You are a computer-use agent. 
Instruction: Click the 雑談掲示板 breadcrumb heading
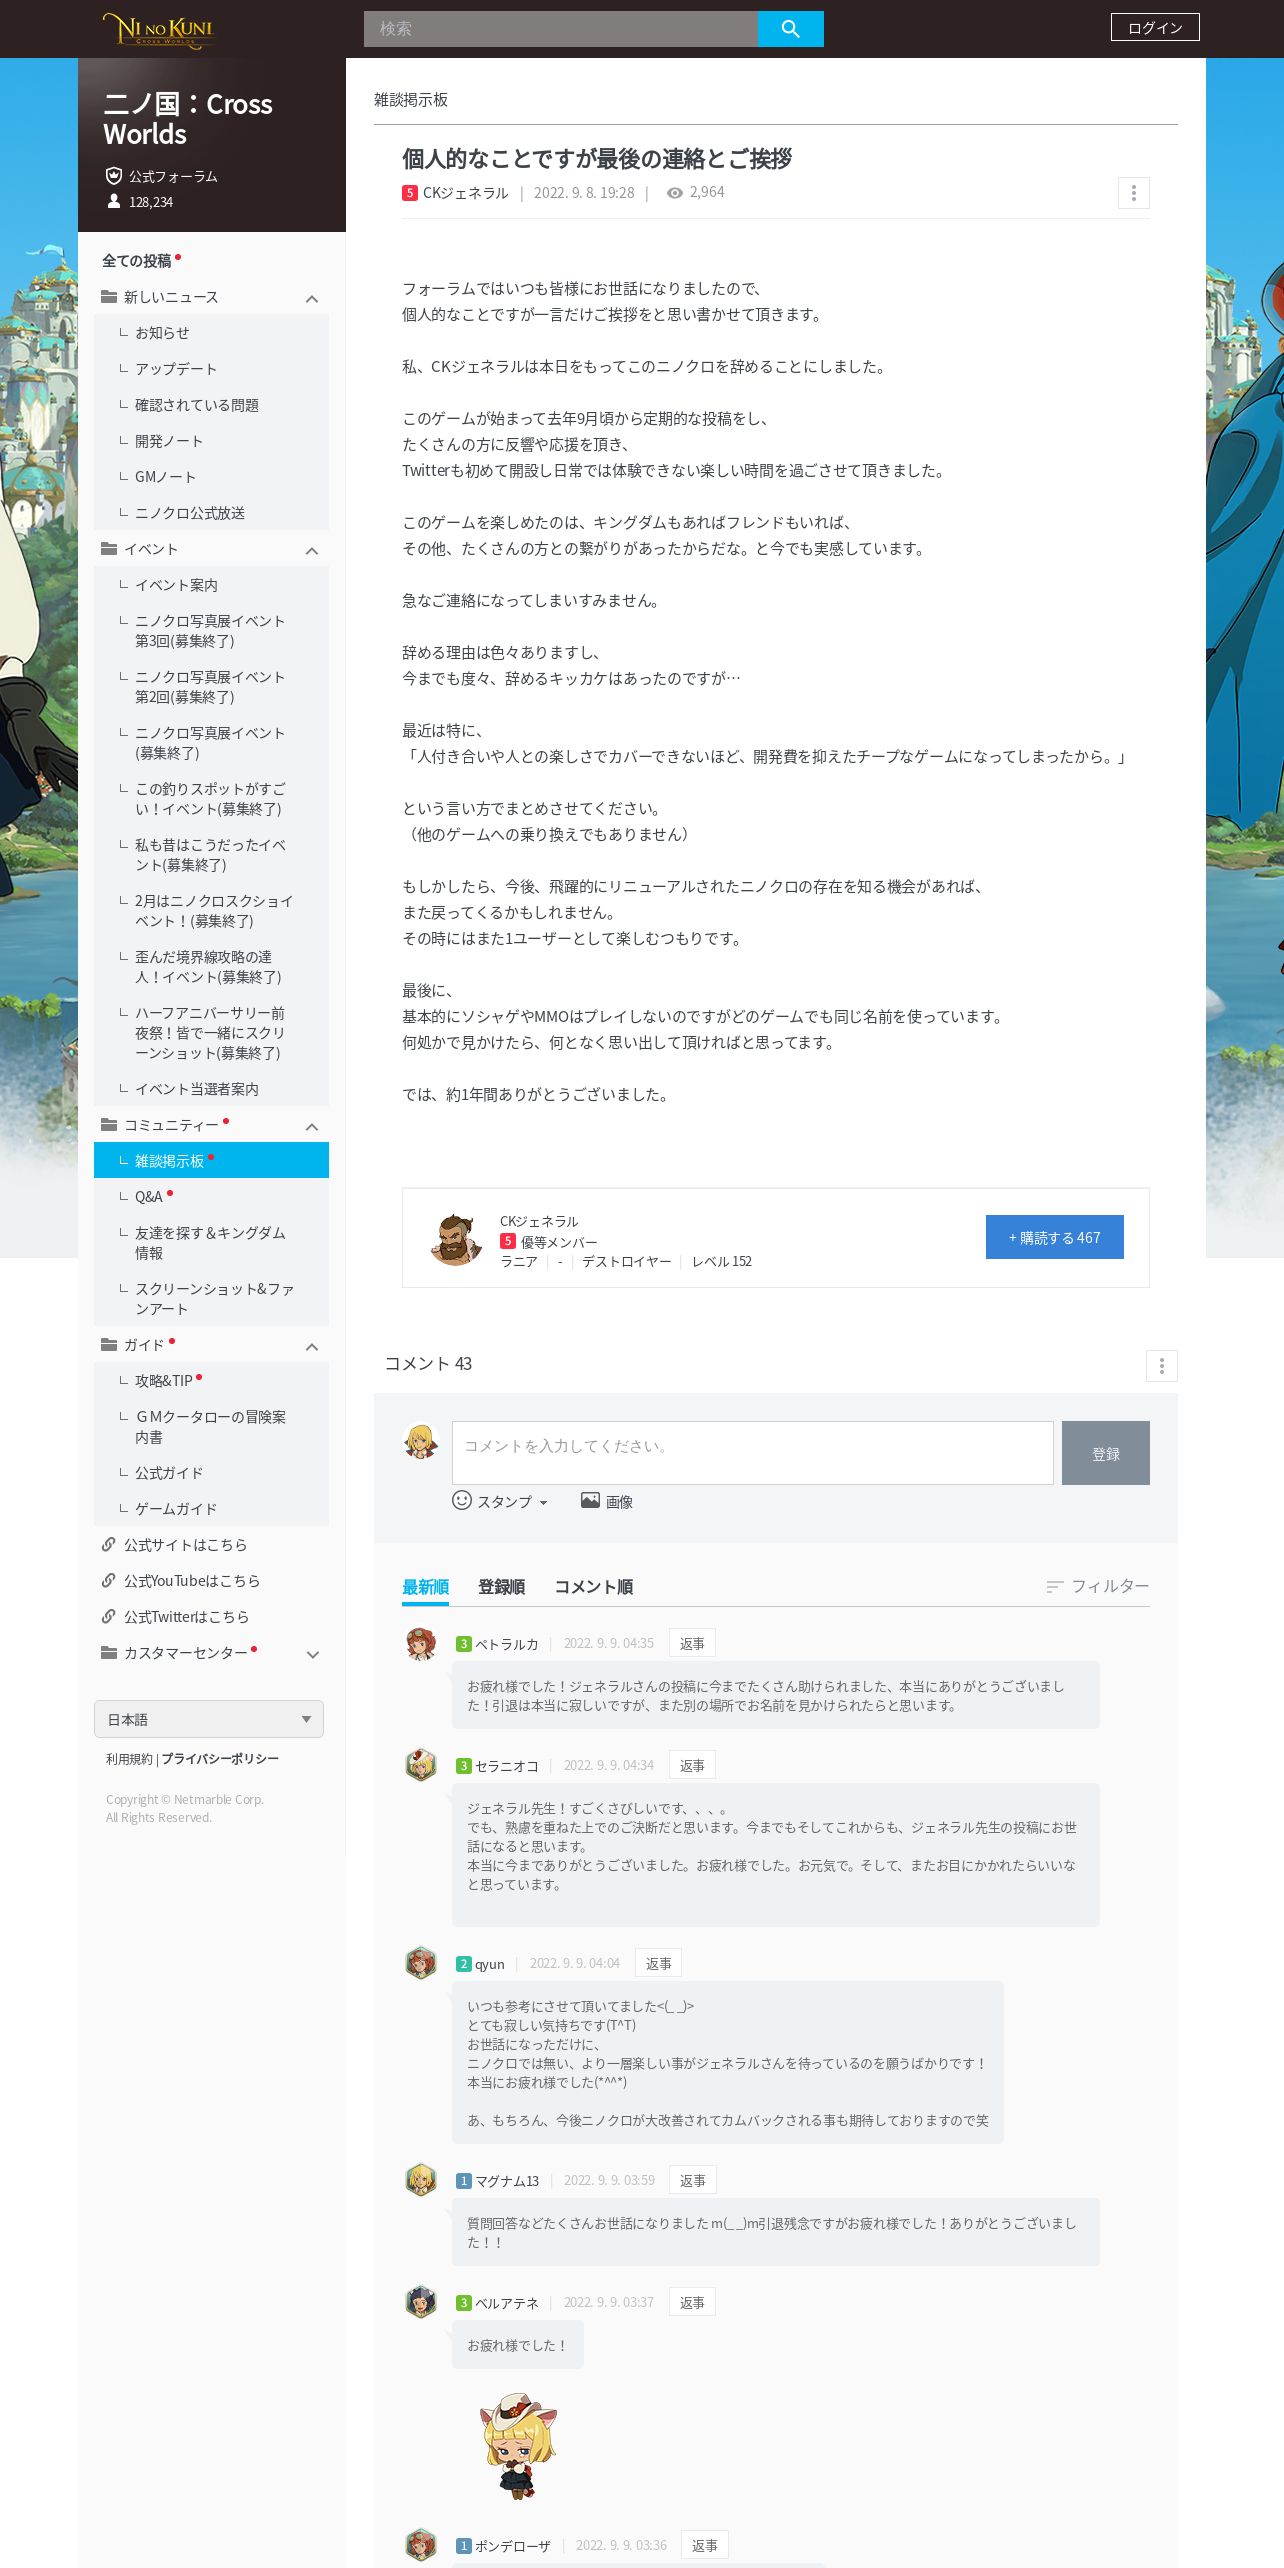pyautogui.click(x=411, y=100)
